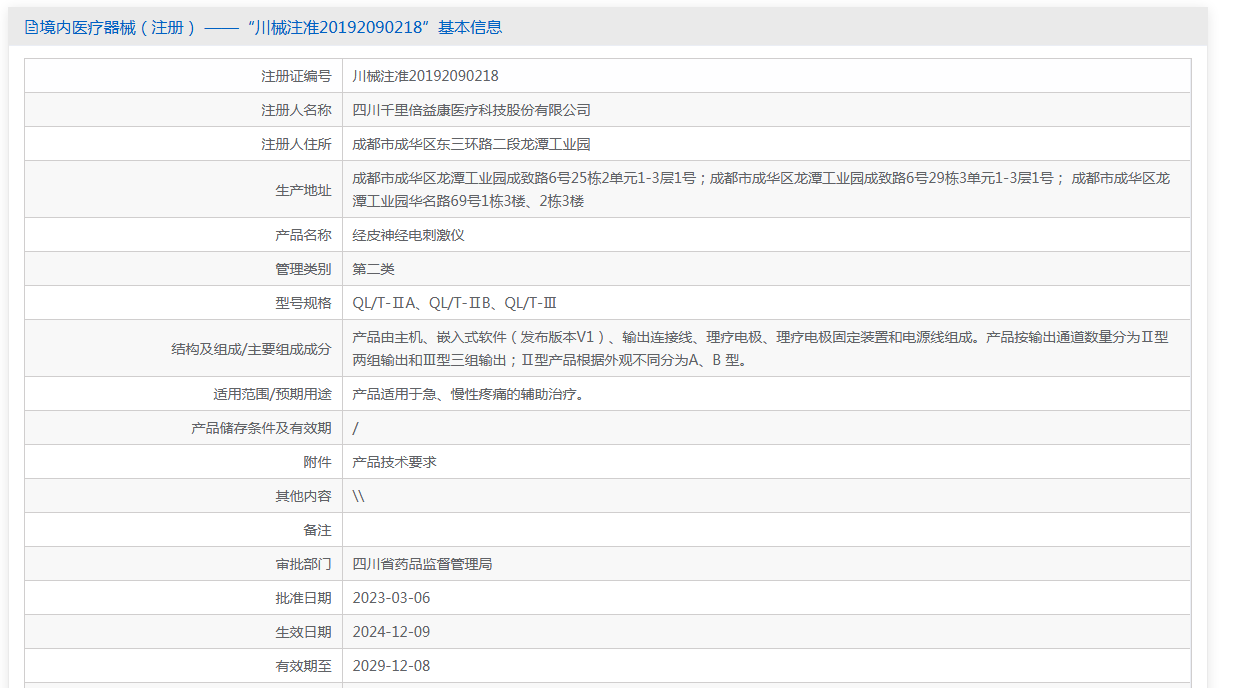This screenshot has height=688, width=1255.
Task: Click effective date 2024-12-09
Action: click(391, 632)
